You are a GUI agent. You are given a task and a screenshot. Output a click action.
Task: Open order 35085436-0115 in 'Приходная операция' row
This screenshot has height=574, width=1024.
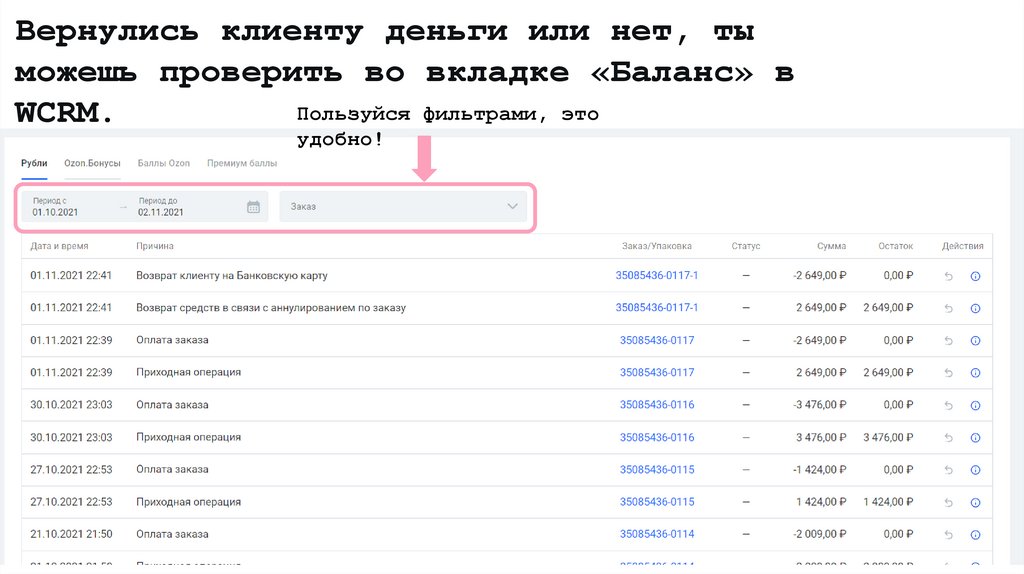pyautogui.click(x=657, y=502)
